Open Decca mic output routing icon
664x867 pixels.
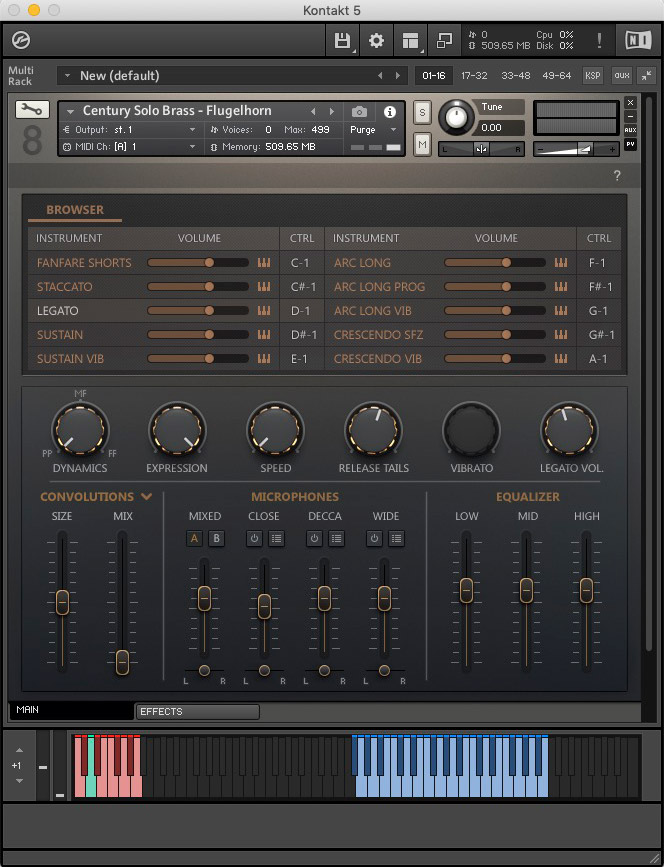click(336, 539)
